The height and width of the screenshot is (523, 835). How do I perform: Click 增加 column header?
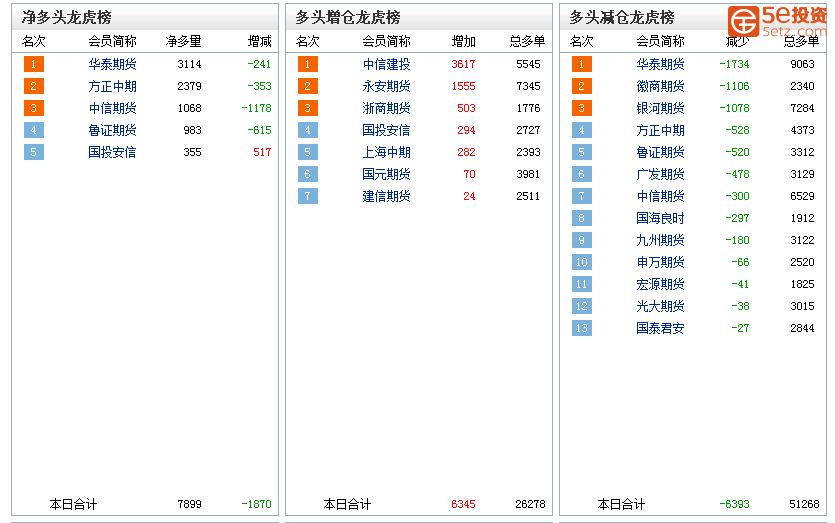463,41
